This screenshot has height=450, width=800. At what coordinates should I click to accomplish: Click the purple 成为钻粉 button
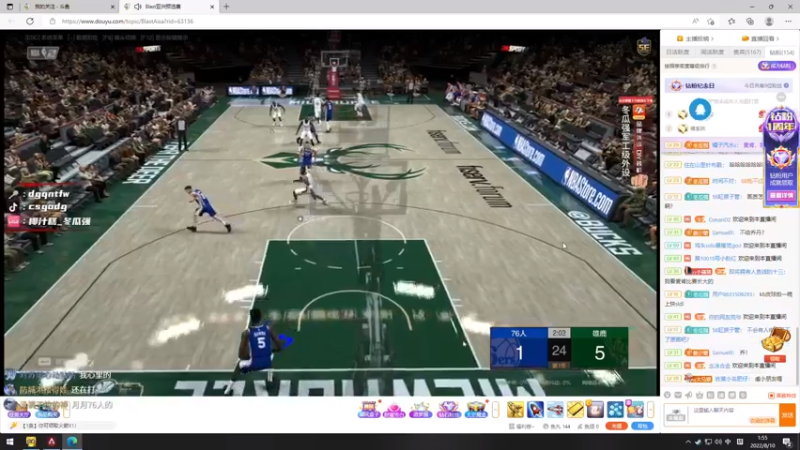(777, 66)
